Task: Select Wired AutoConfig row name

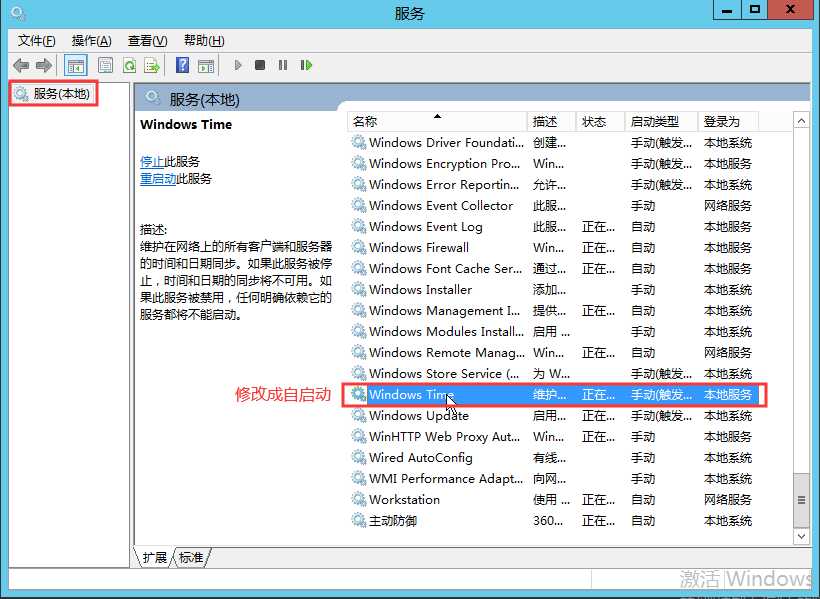Action: click(x=420, y=457)
